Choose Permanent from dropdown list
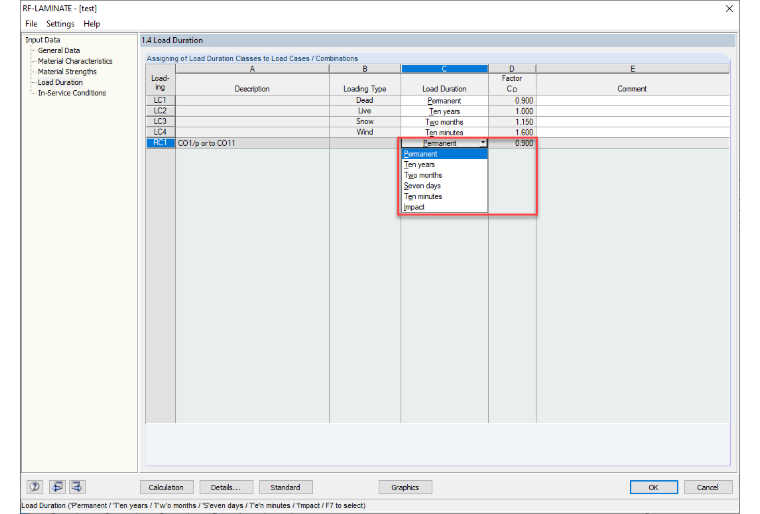Image resolution: width=760 pixels, height=514 pixels. (x=444, y=154)
